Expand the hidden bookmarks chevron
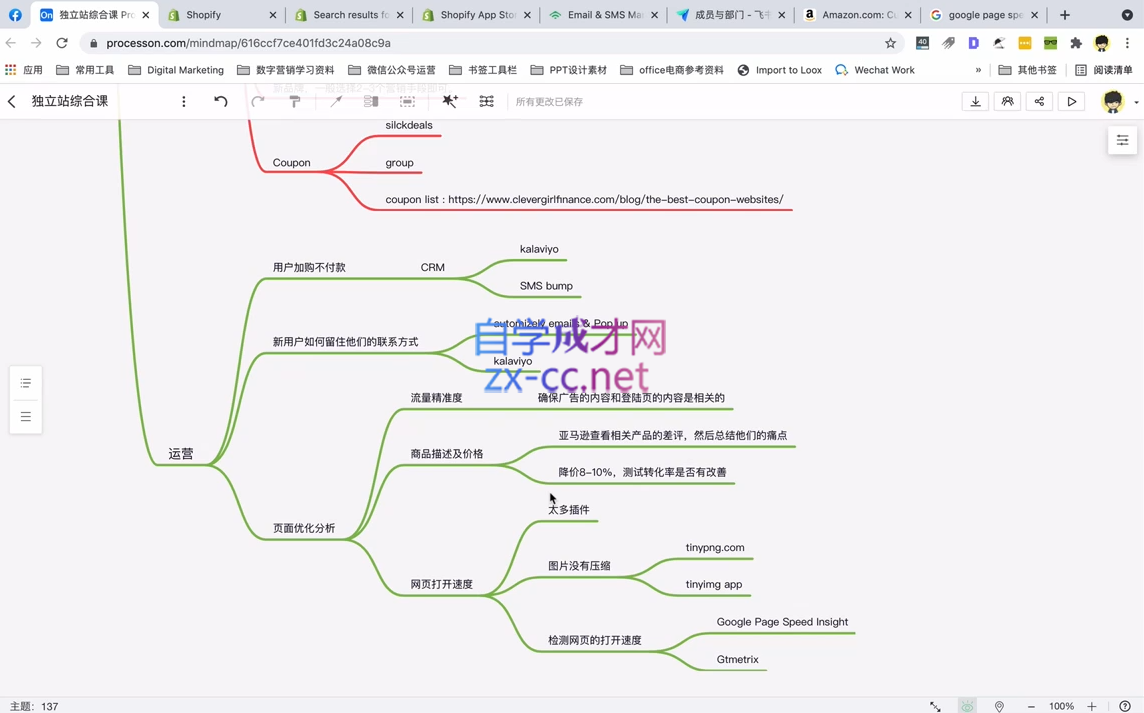Image resolution: width=1144 pixels, height=713 pixels. (x=978, y=70)
